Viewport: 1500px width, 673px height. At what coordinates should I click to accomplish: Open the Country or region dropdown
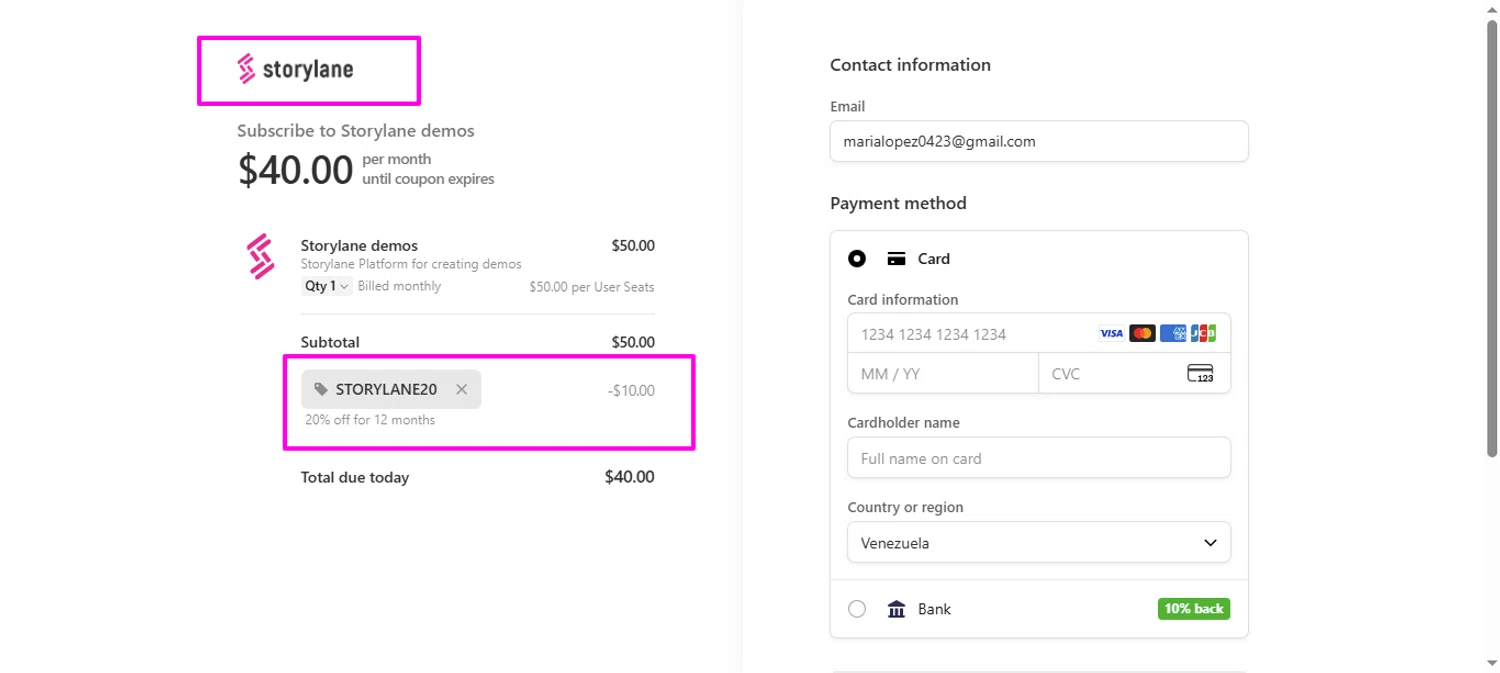click(1039, 543)
